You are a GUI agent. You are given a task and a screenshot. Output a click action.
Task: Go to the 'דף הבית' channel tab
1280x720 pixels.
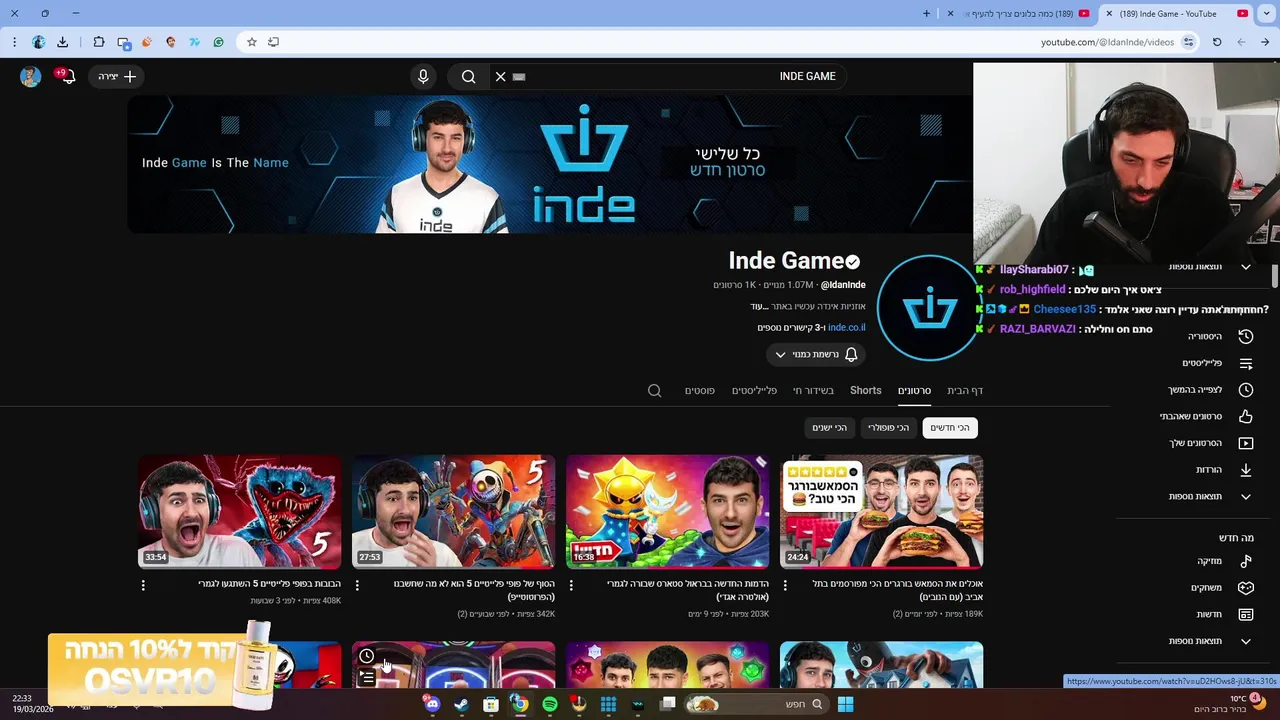pos(965,391)
